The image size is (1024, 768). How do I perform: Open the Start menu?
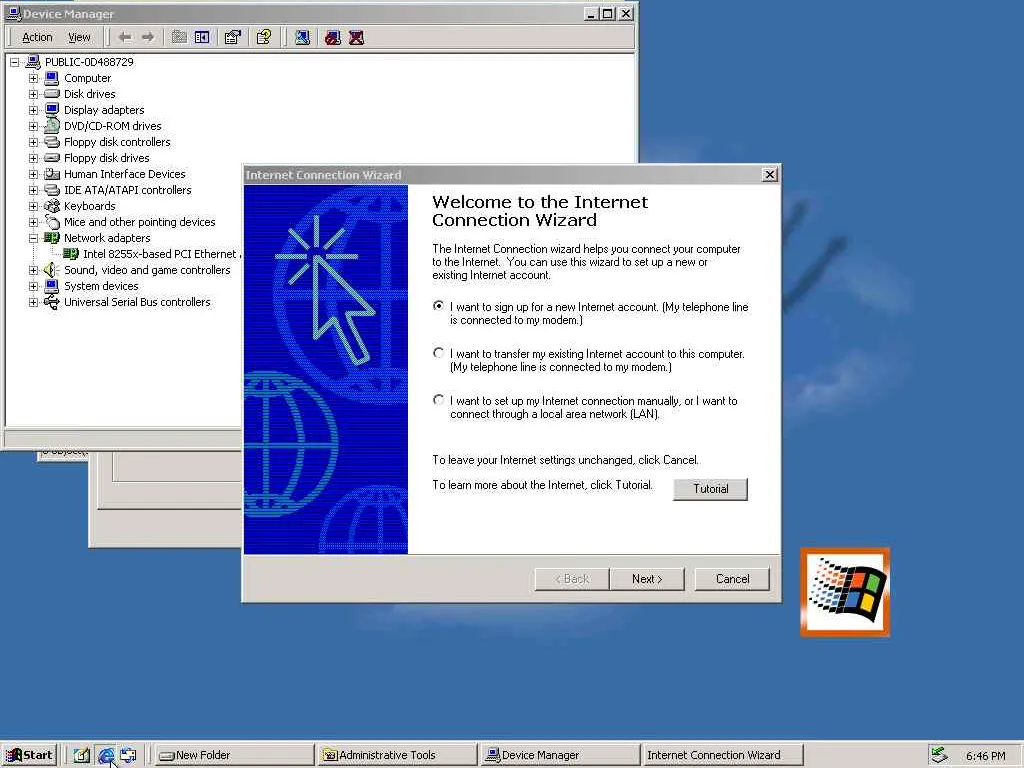[x=29, y=755]
